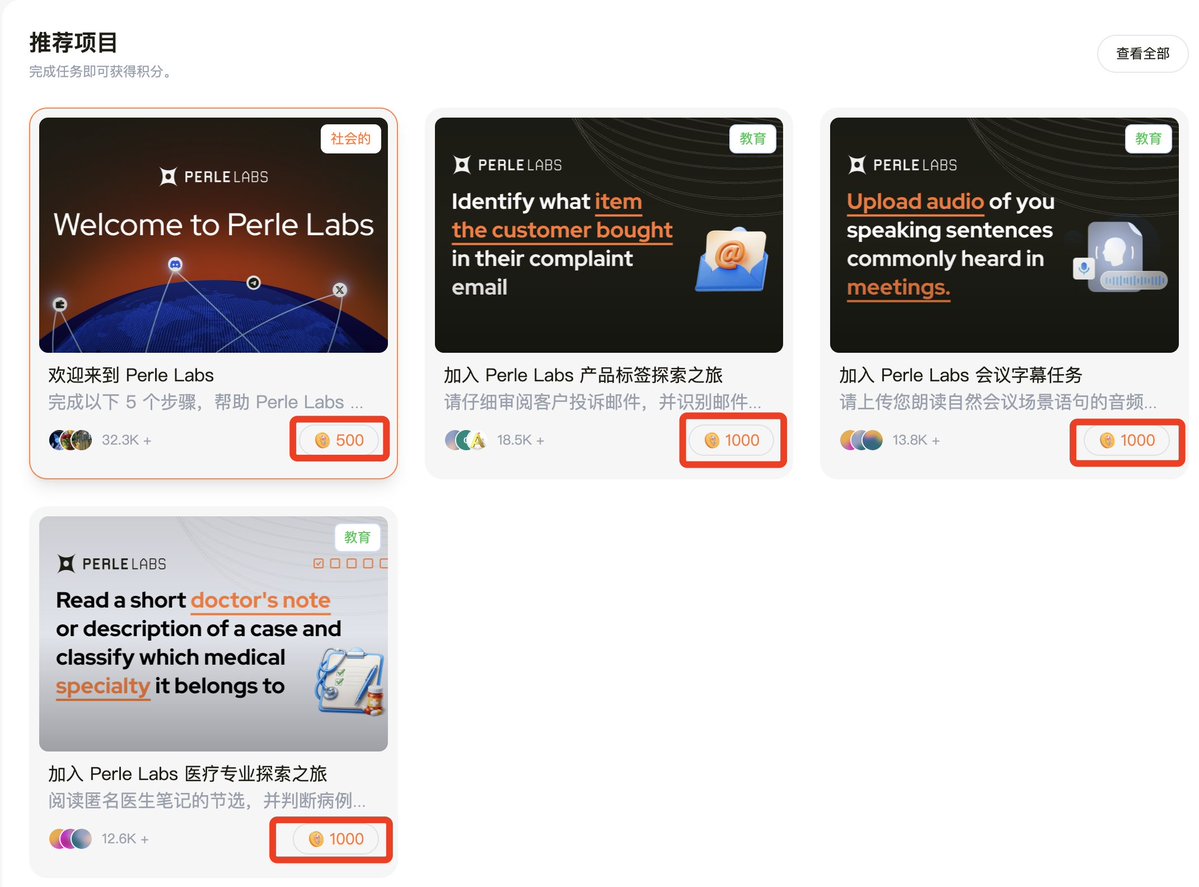Image resolution: width=1199 pixels, height=887 pixels.
Task: Click participant avatars beside 18.5K +
Action: [x=466, y=440]
